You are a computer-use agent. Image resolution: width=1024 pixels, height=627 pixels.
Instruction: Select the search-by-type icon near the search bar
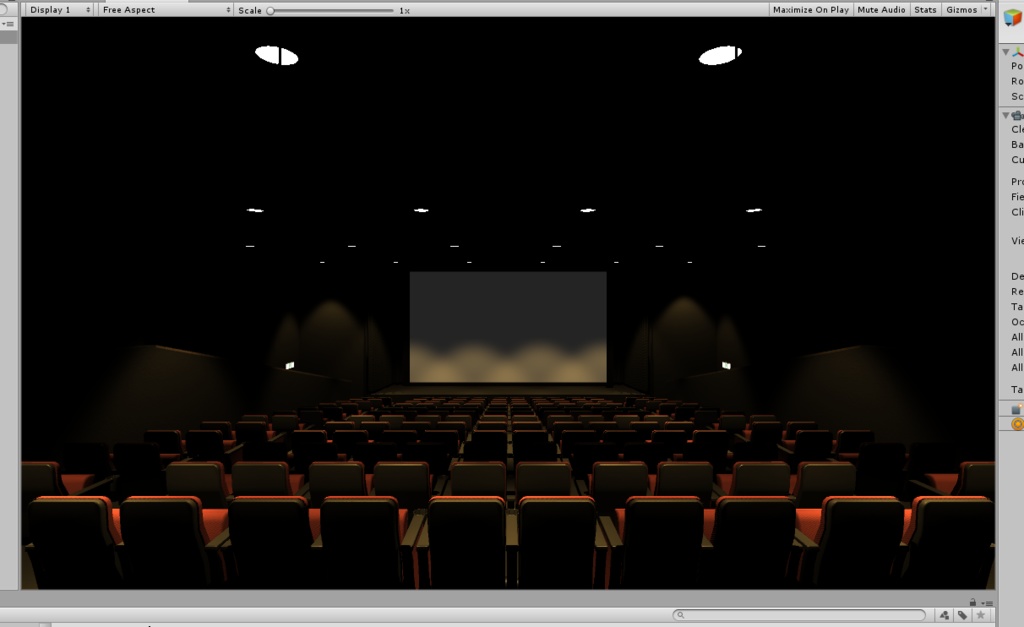[x=943, y=616]
